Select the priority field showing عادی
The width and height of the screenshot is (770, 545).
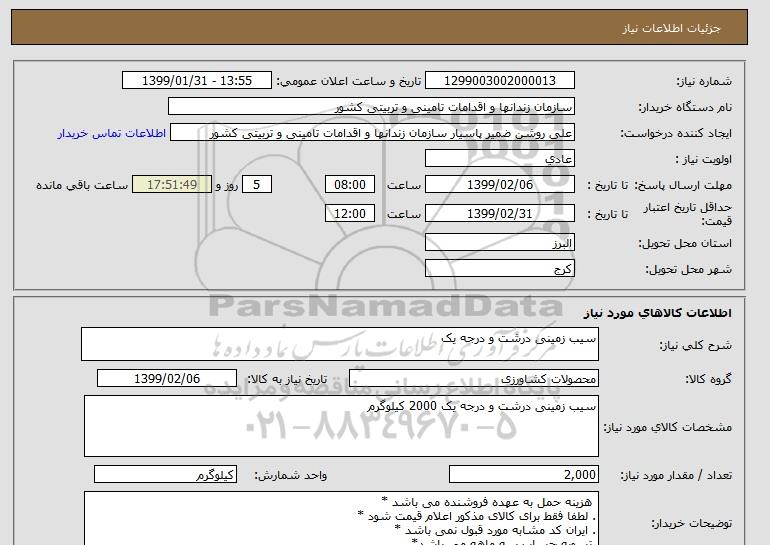[499, 159]
